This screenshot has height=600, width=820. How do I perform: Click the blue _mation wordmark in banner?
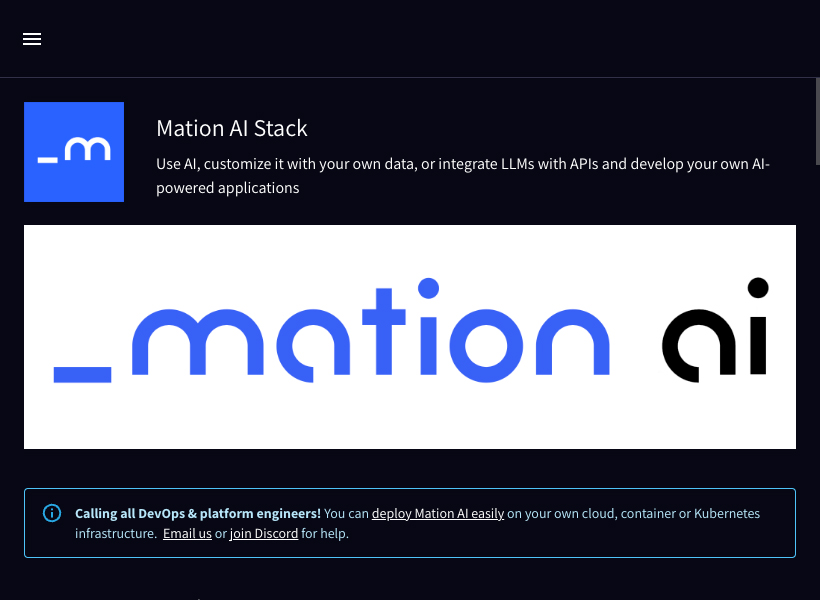[332, 331]
